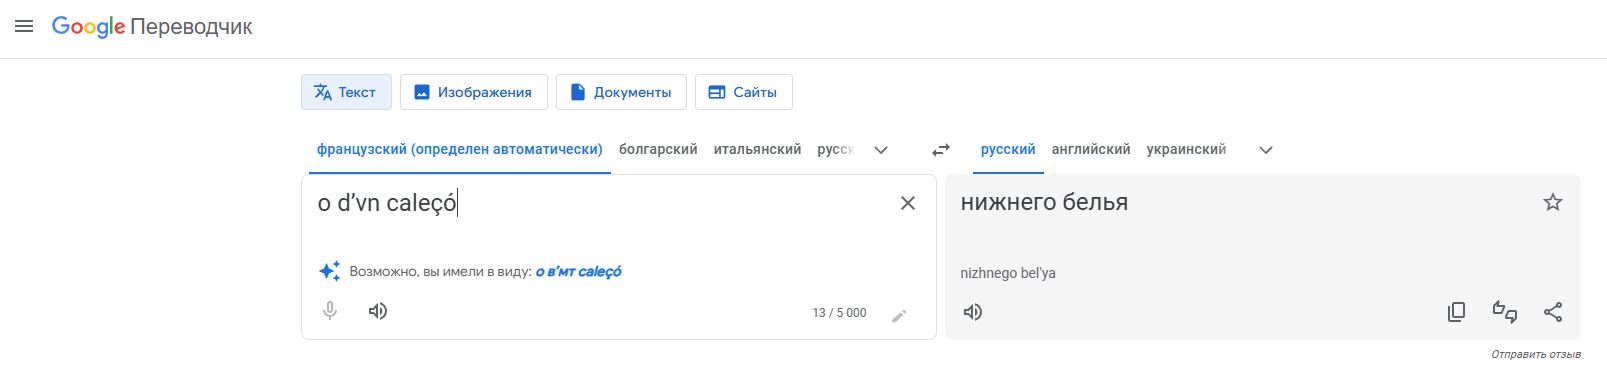Activate voice input microphone
Viewport: 1607px width, 374px height.
point(330,311)
